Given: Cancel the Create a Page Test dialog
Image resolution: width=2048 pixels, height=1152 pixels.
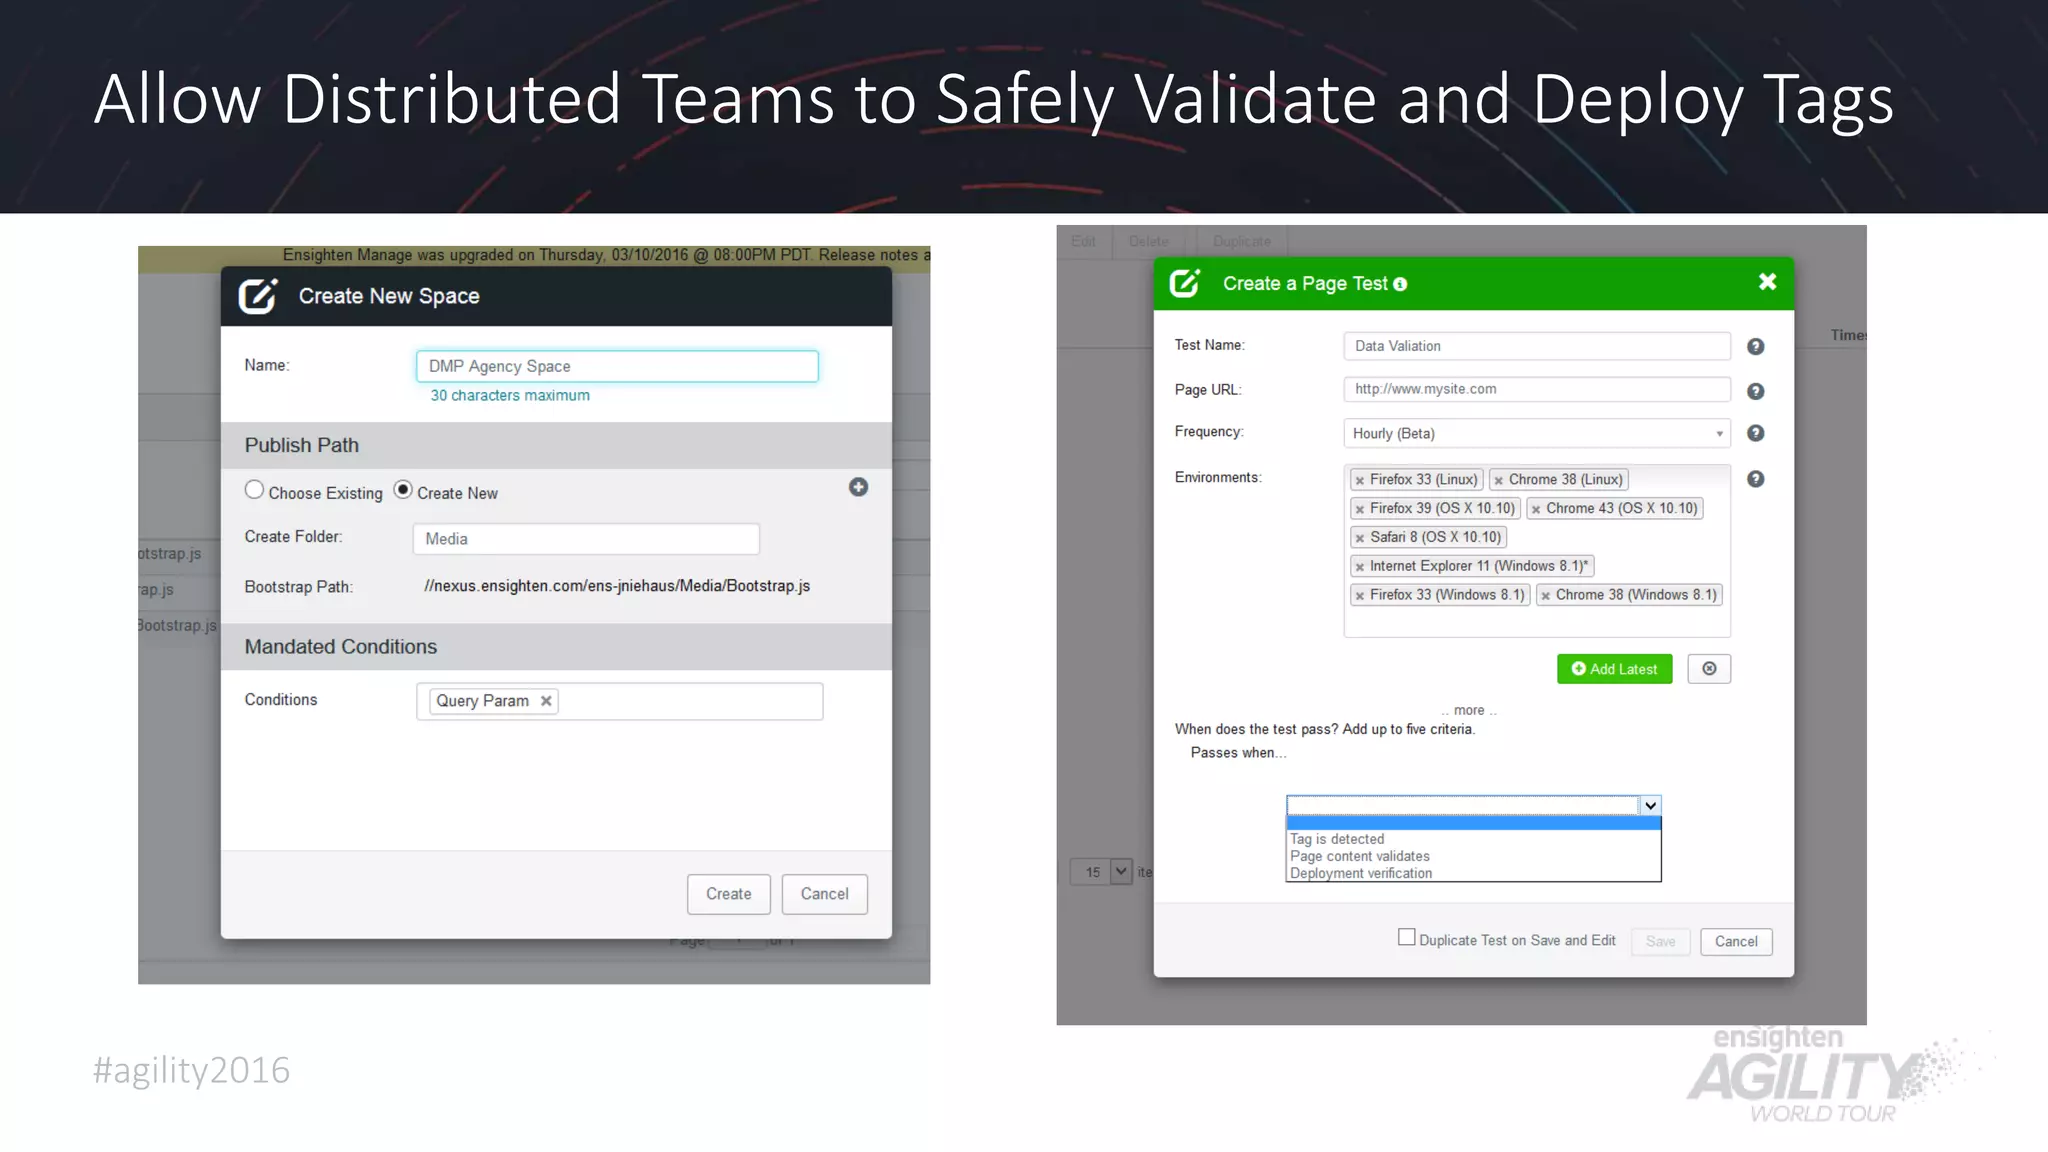Looking at the screenshot, I should point(1736,942).
